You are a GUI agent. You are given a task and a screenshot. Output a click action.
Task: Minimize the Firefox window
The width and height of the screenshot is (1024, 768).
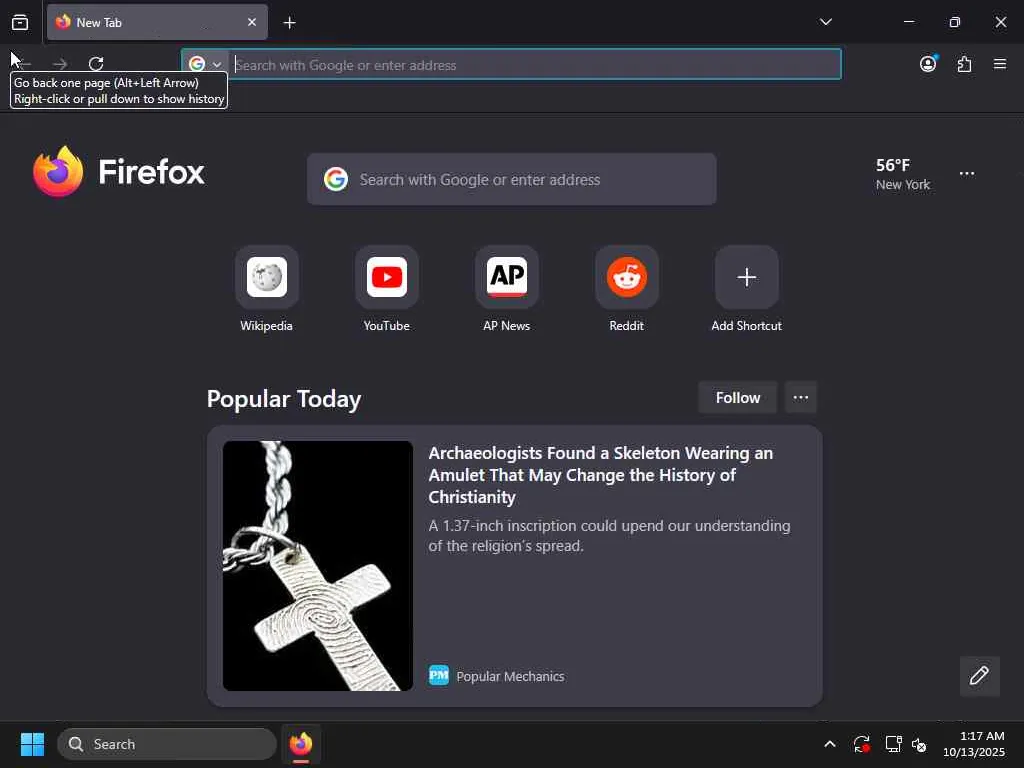click(x=908, y=22)
